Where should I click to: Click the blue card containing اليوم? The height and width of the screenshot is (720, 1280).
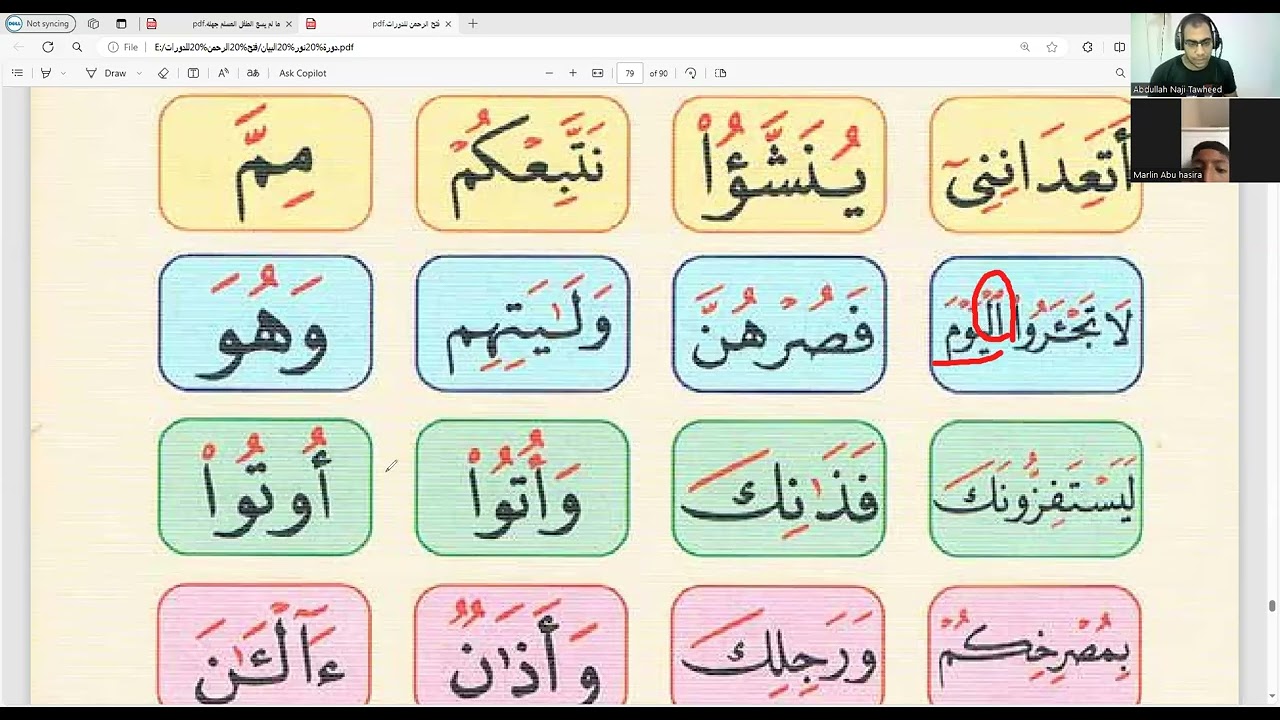point(1036,323)
